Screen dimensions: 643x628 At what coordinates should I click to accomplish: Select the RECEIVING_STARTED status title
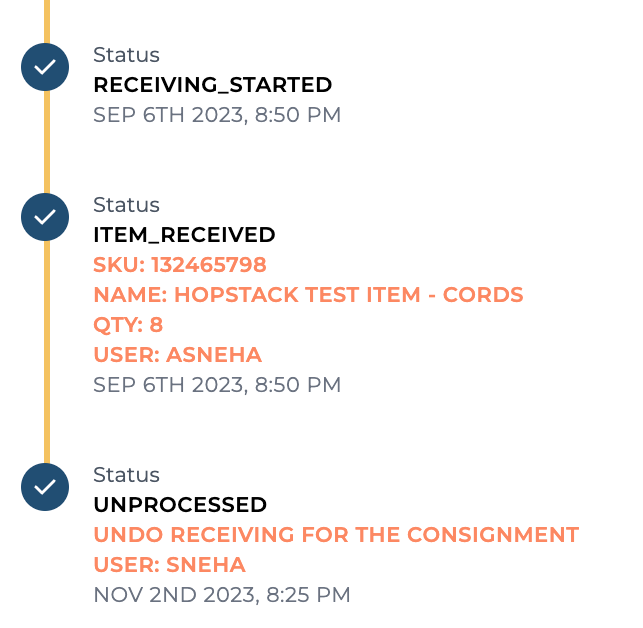[212, 85]
